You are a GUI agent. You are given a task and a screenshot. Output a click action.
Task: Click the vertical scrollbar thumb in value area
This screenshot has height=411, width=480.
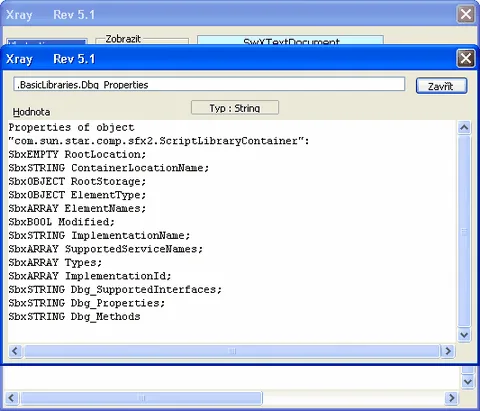pos(464,231)
